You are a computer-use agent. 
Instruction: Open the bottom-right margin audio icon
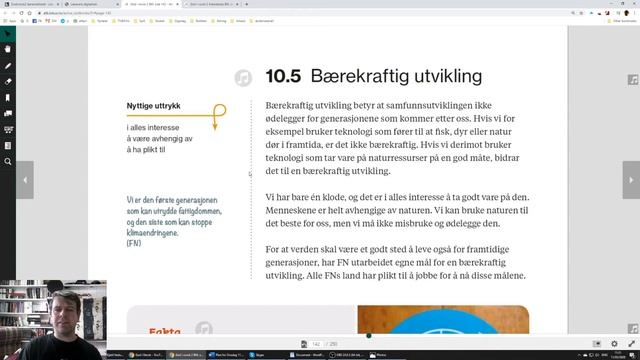633,329
